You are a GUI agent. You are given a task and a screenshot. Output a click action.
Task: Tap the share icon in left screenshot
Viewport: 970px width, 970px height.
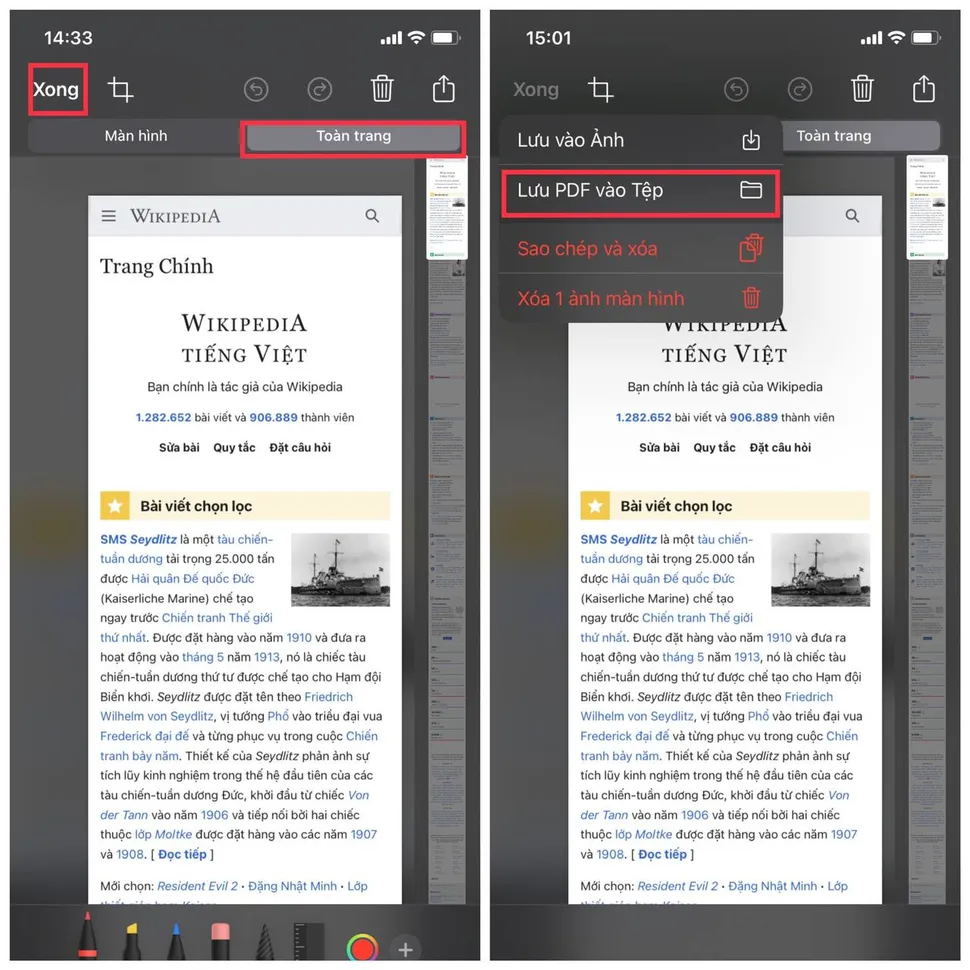click(444, 88)
